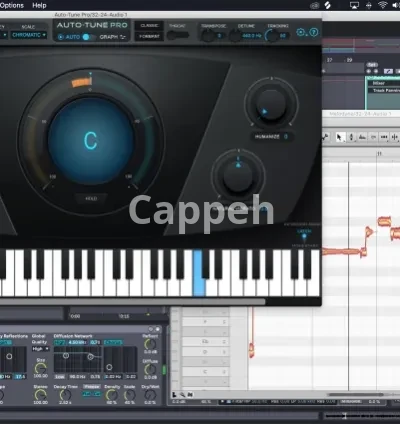Adjust reverb Size knob
Viewport: 400px width, 424px height.
(x=41, y=368)
